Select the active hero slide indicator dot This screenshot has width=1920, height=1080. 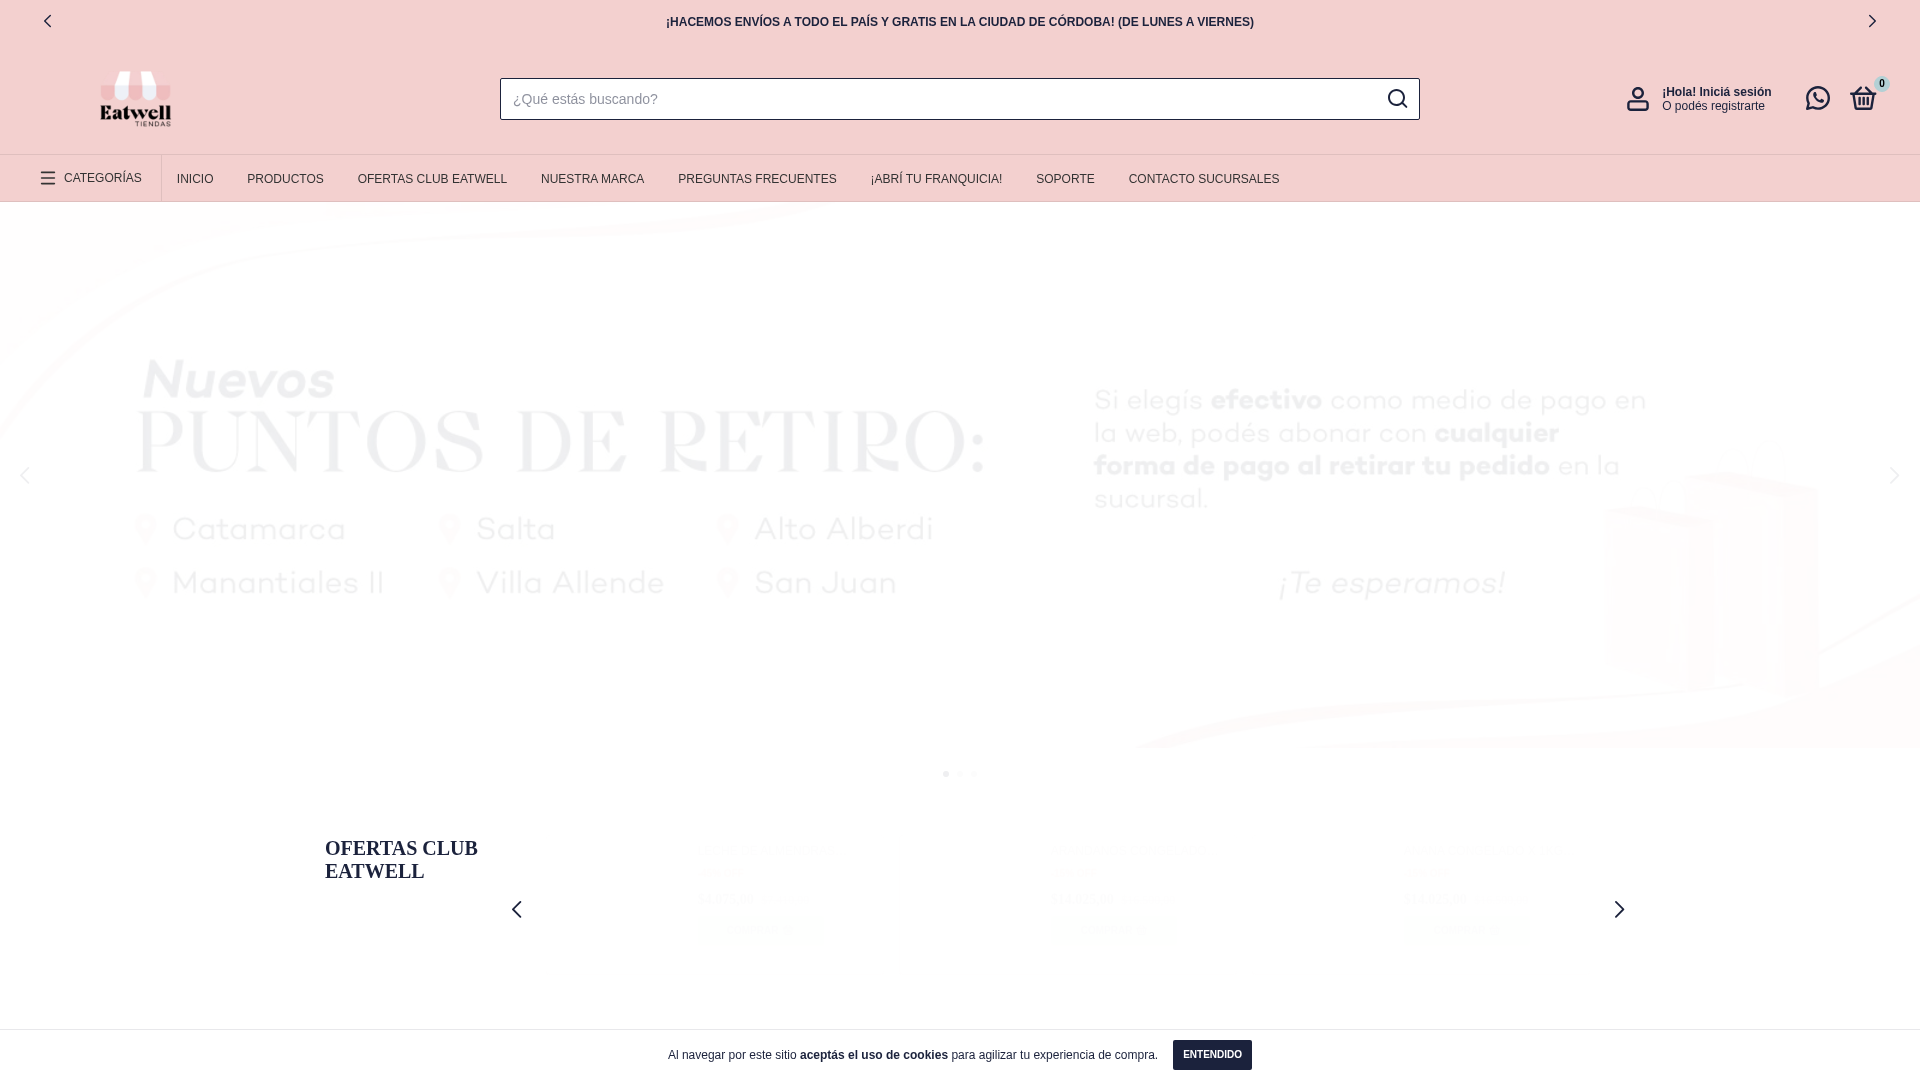(x=946, y=774)
